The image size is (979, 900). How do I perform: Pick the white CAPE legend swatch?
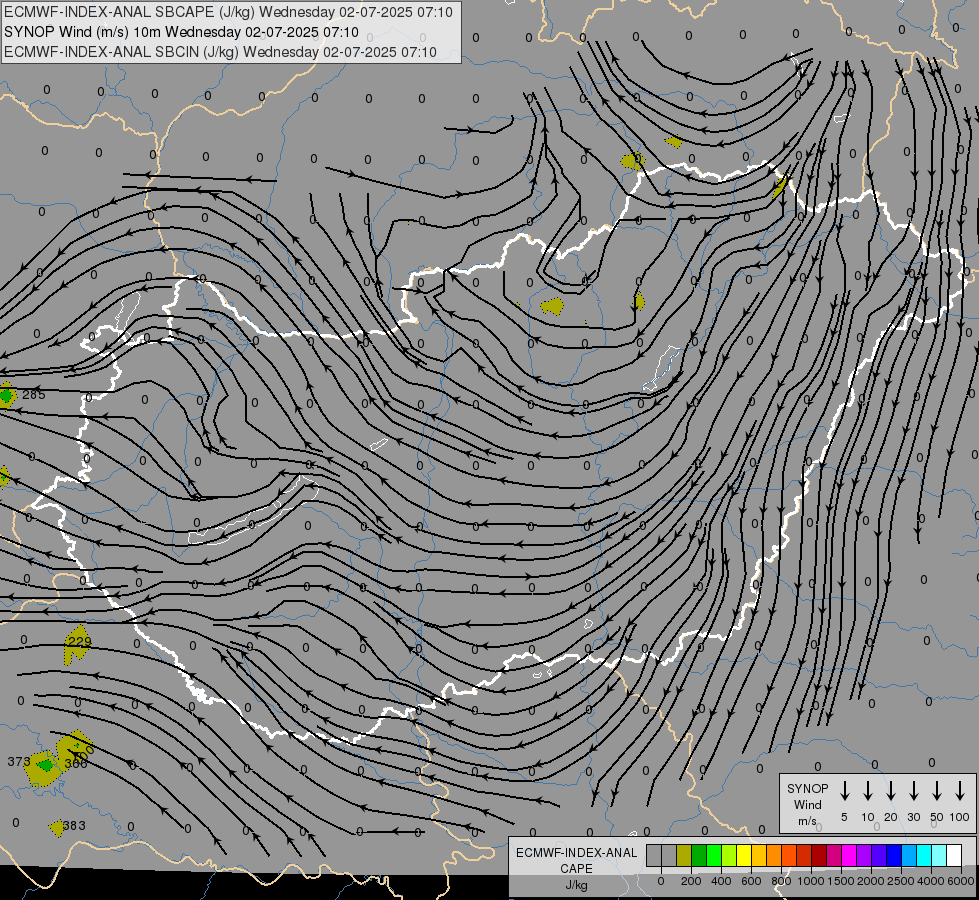955,855
